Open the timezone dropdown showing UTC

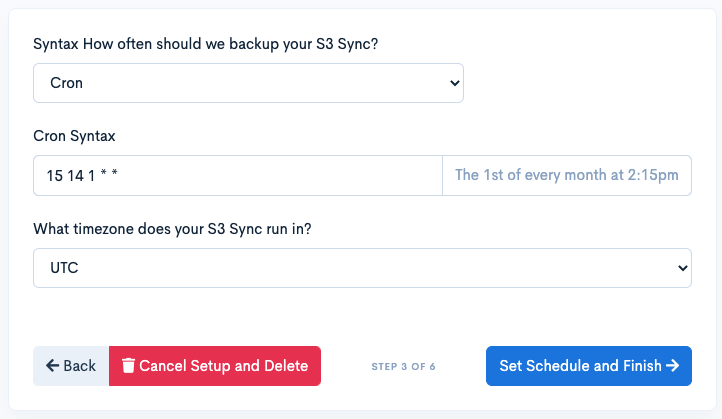click(x=362, y=268)
